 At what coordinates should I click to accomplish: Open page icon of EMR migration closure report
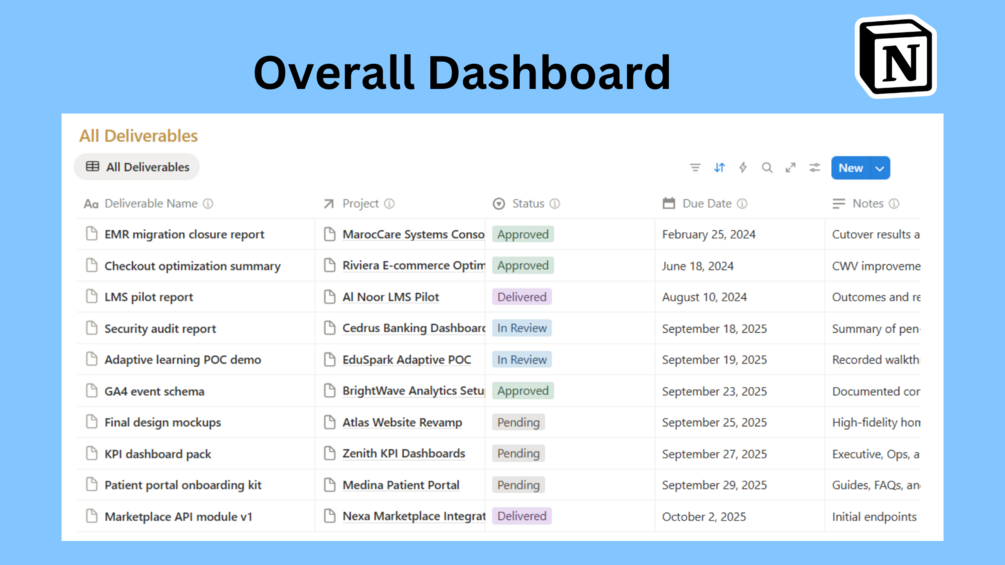click(x=92, y=234)
